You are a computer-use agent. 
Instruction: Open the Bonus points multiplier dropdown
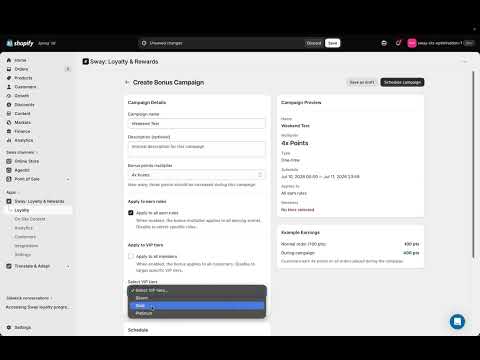[196, 175]
